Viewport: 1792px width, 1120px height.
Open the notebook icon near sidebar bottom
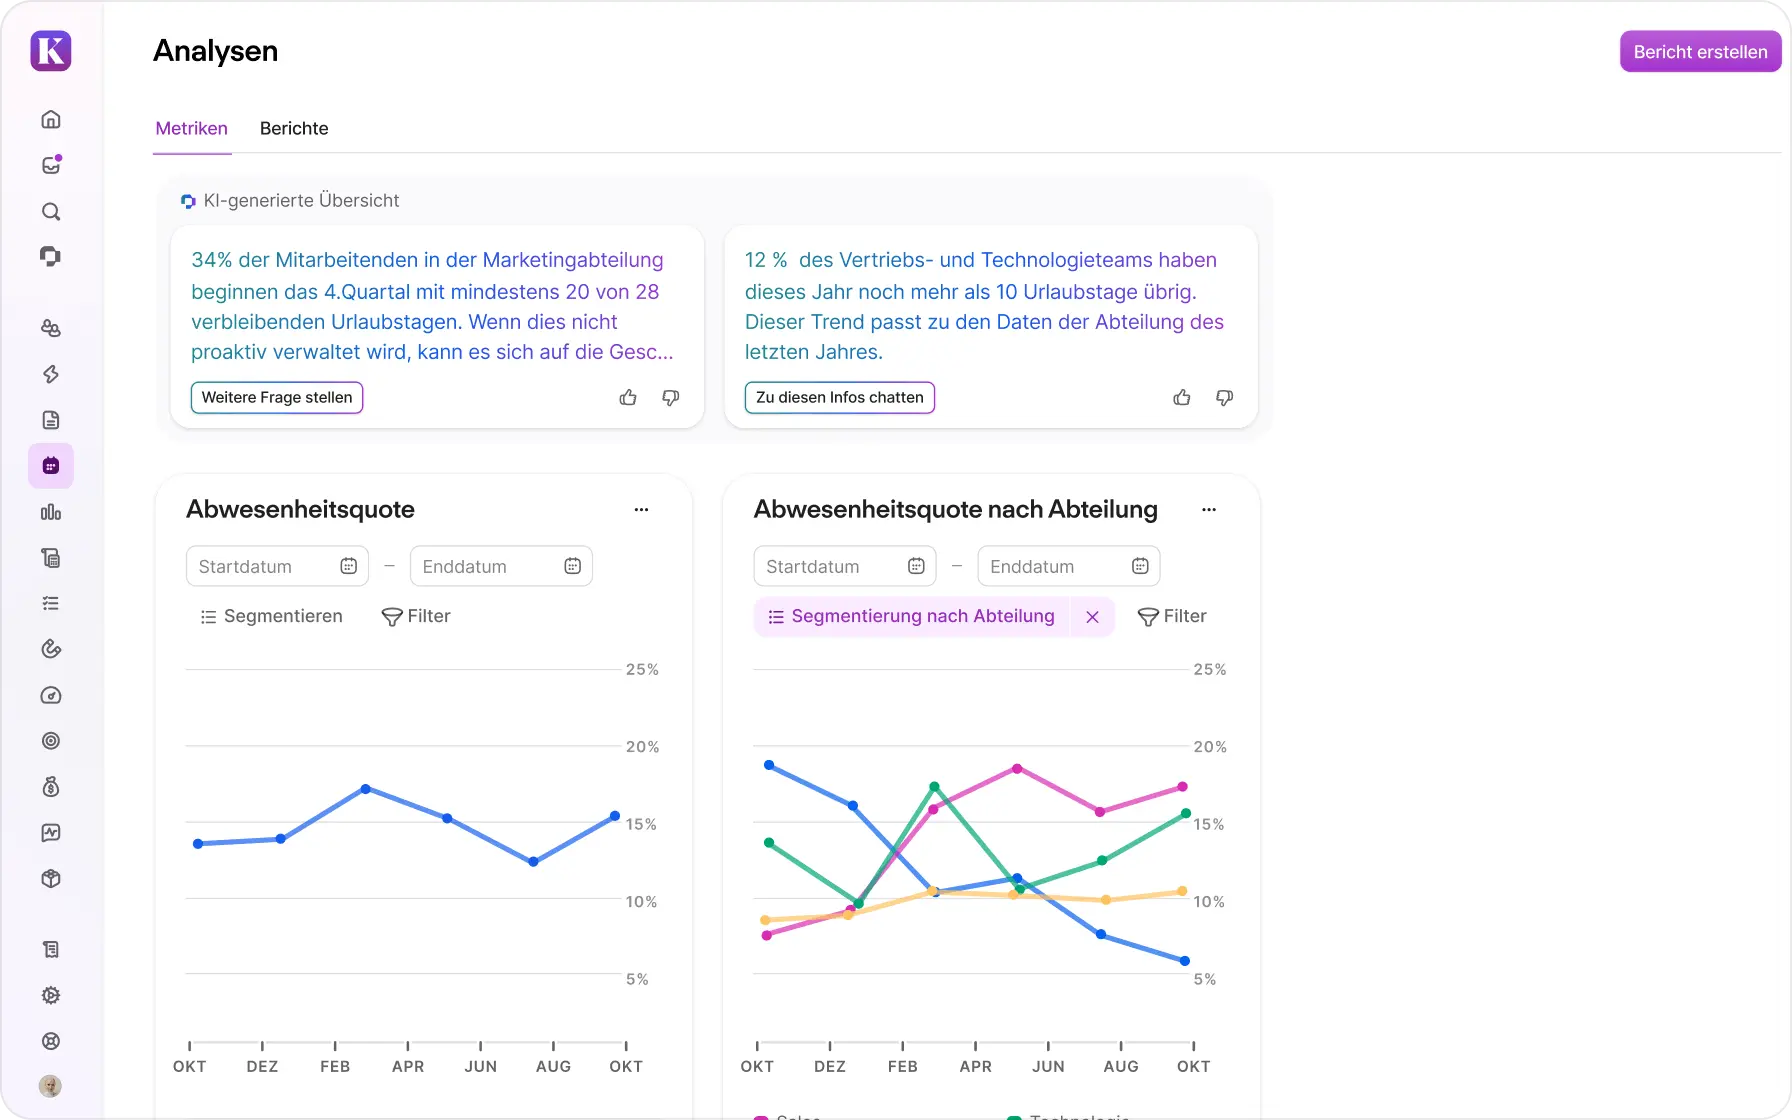(x=51, y=950)
